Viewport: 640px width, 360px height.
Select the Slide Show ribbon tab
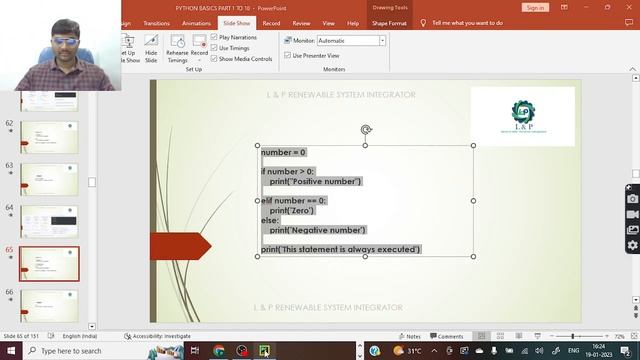point(237,23)
